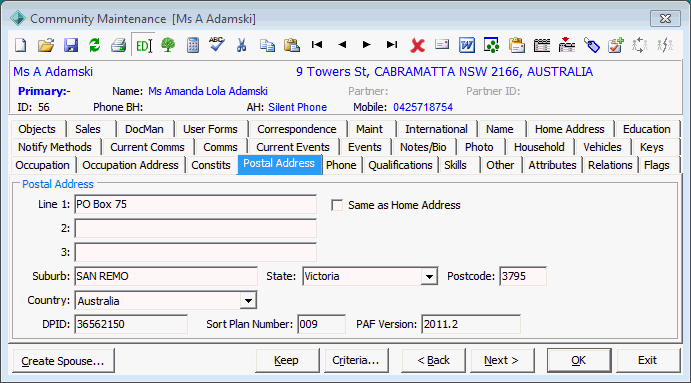
Task: Click the New record blank page icon
Action: click(21, 45)
